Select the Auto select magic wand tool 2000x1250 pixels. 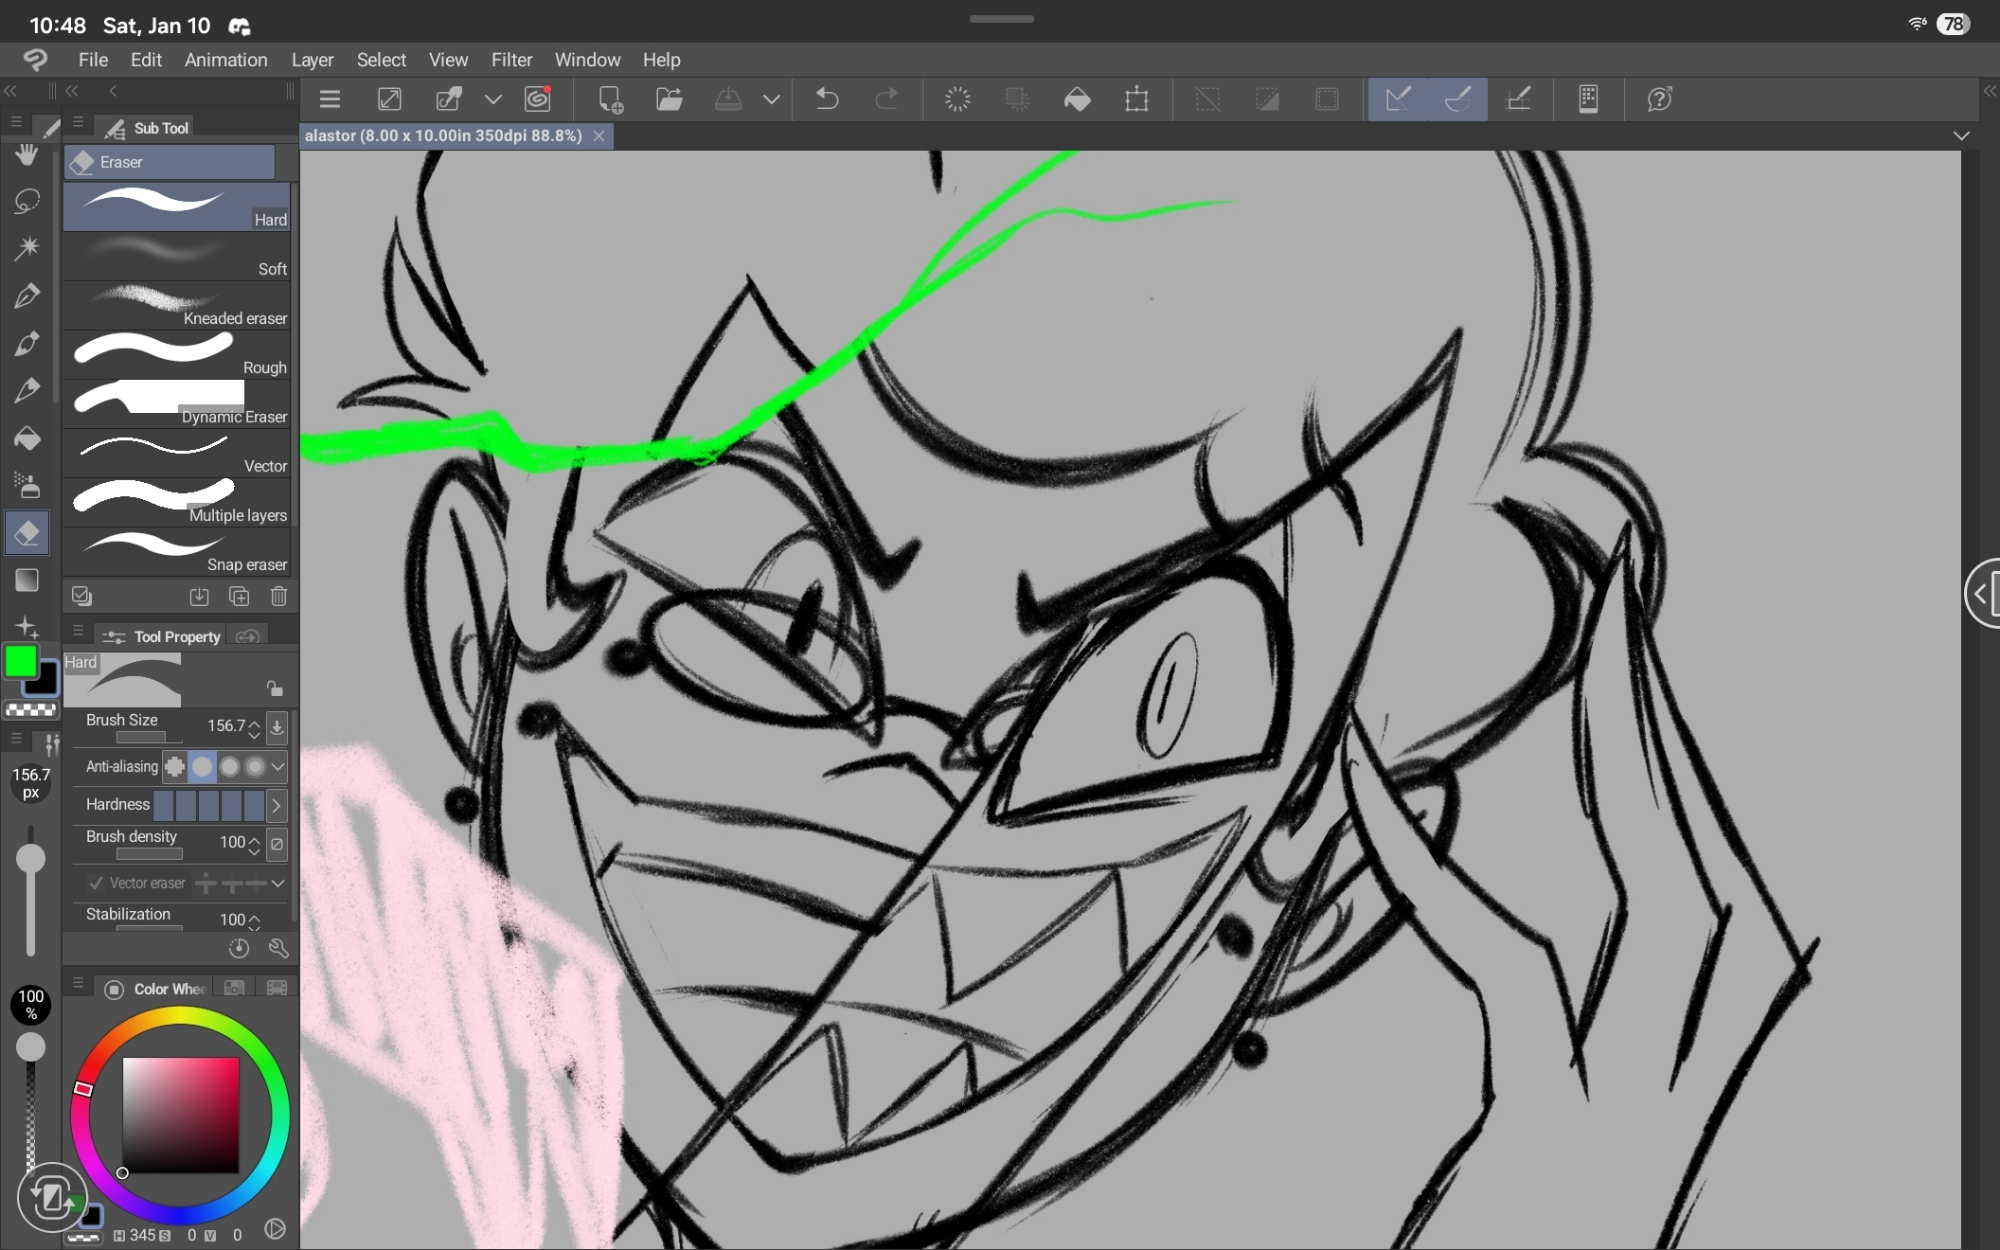coord(27,248)
